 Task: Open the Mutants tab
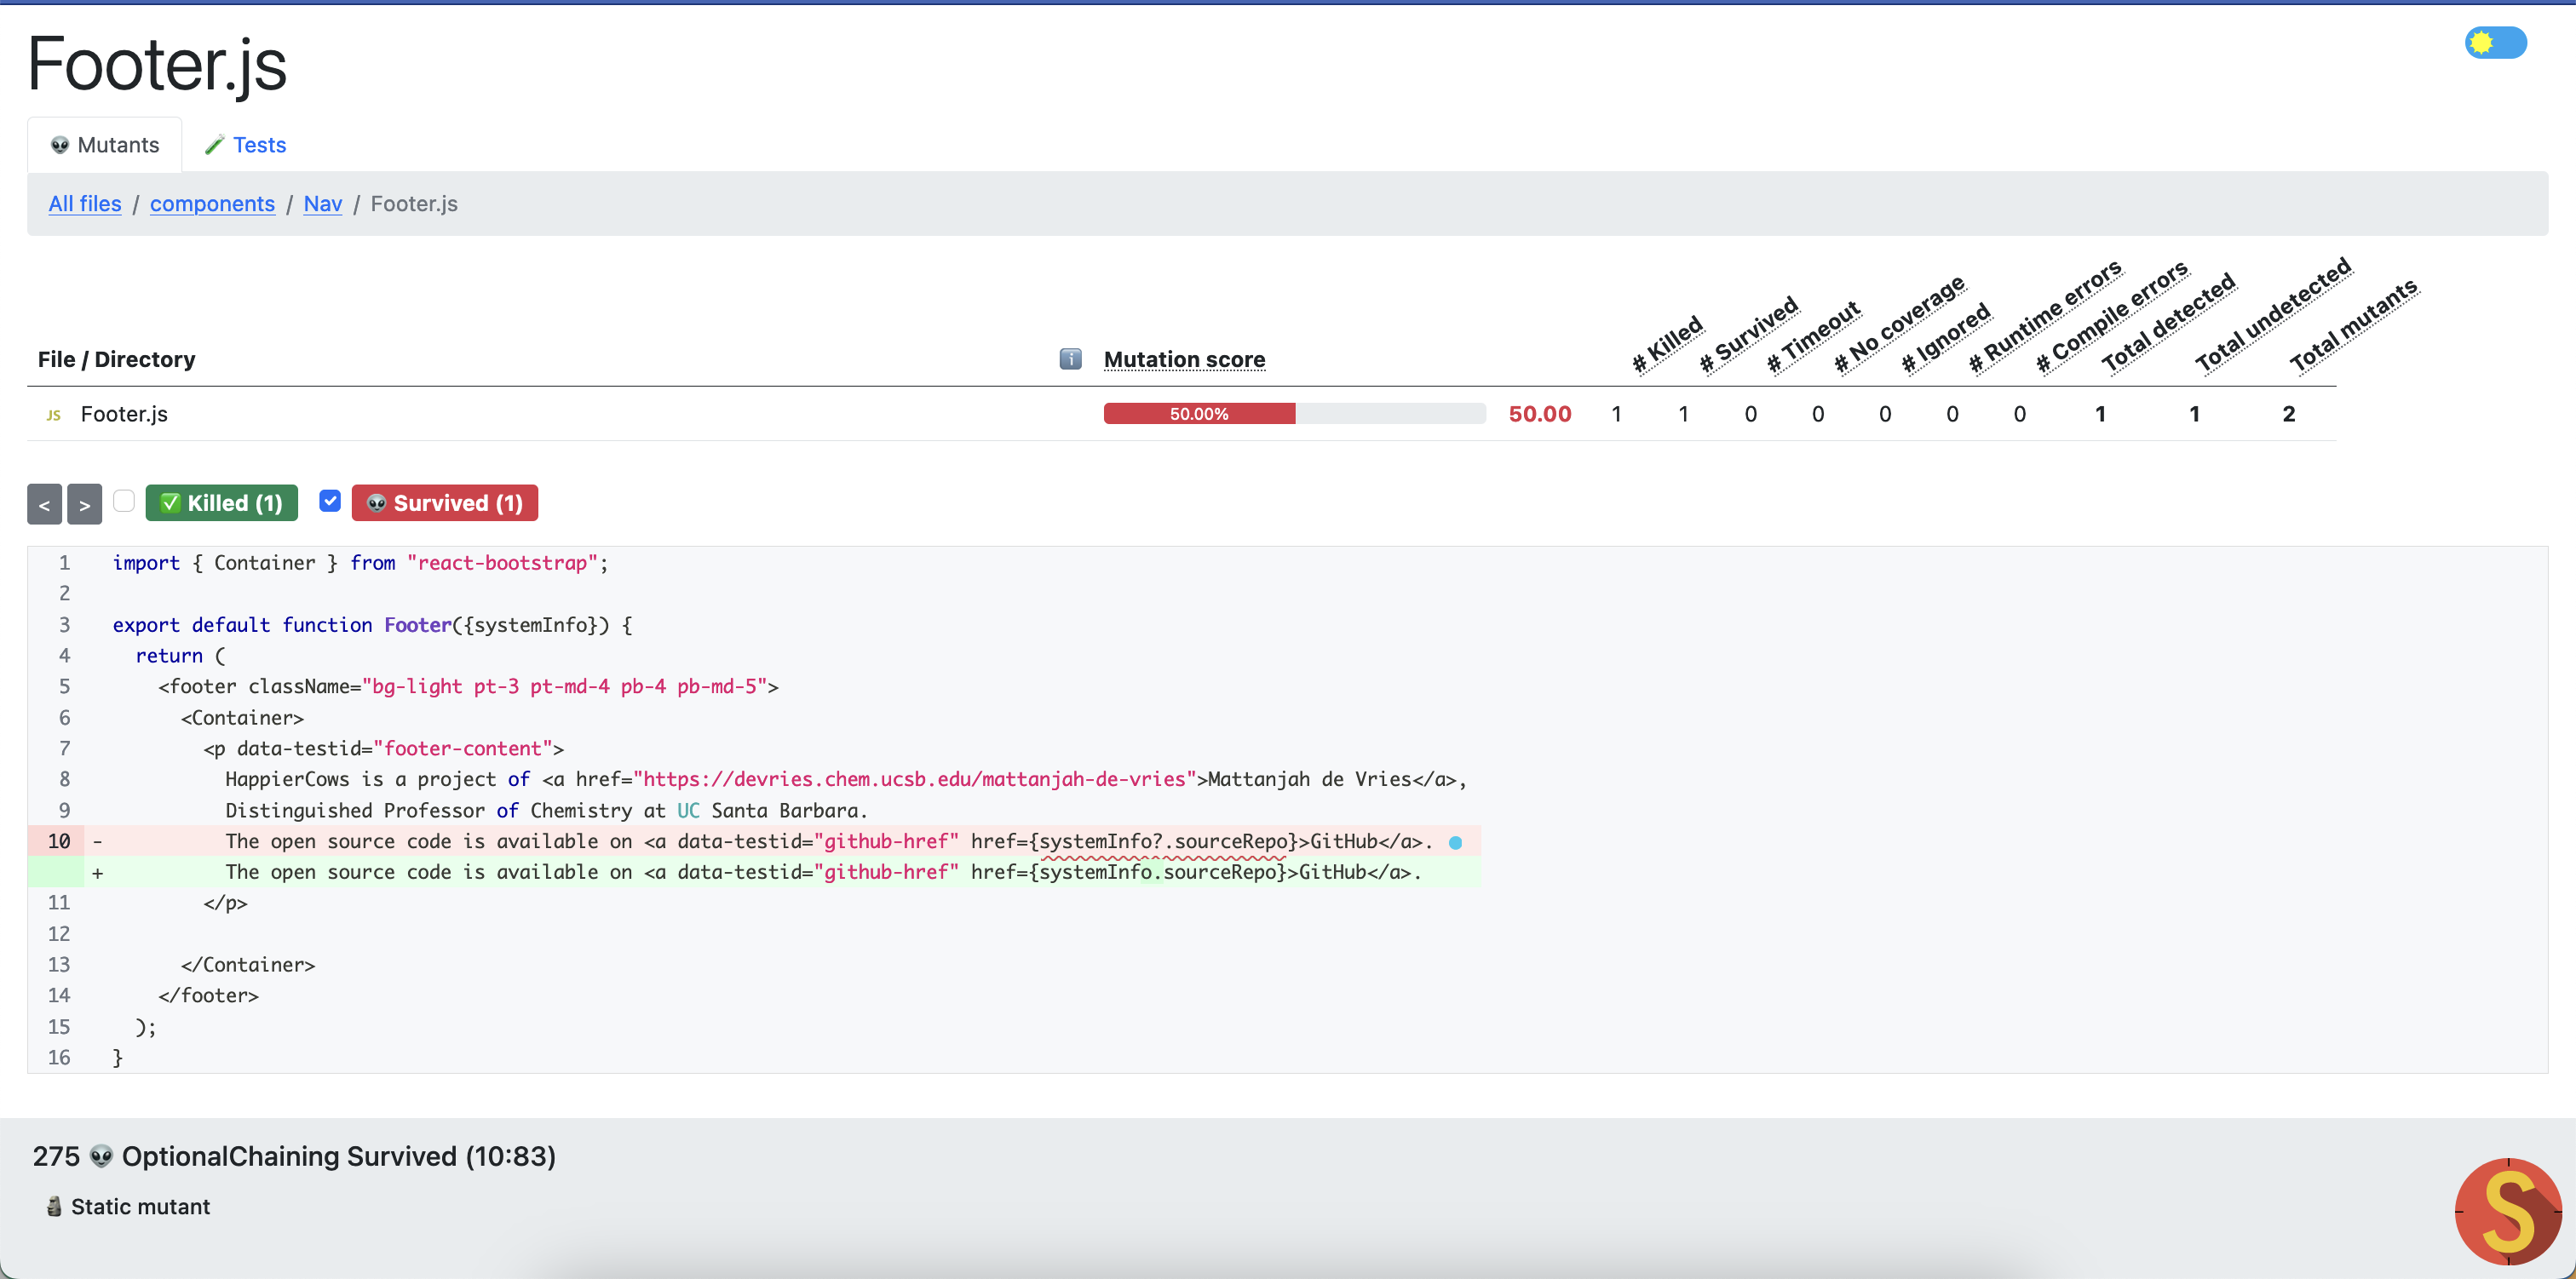[x=105, y=145]
